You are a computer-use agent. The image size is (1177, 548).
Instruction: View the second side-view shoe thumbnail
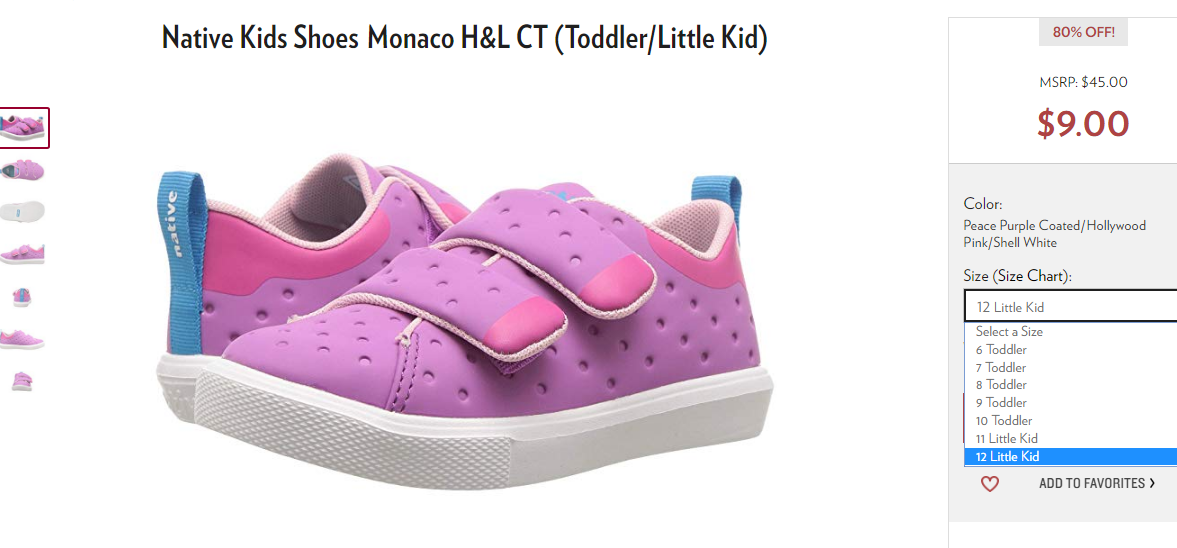(23, 170)
